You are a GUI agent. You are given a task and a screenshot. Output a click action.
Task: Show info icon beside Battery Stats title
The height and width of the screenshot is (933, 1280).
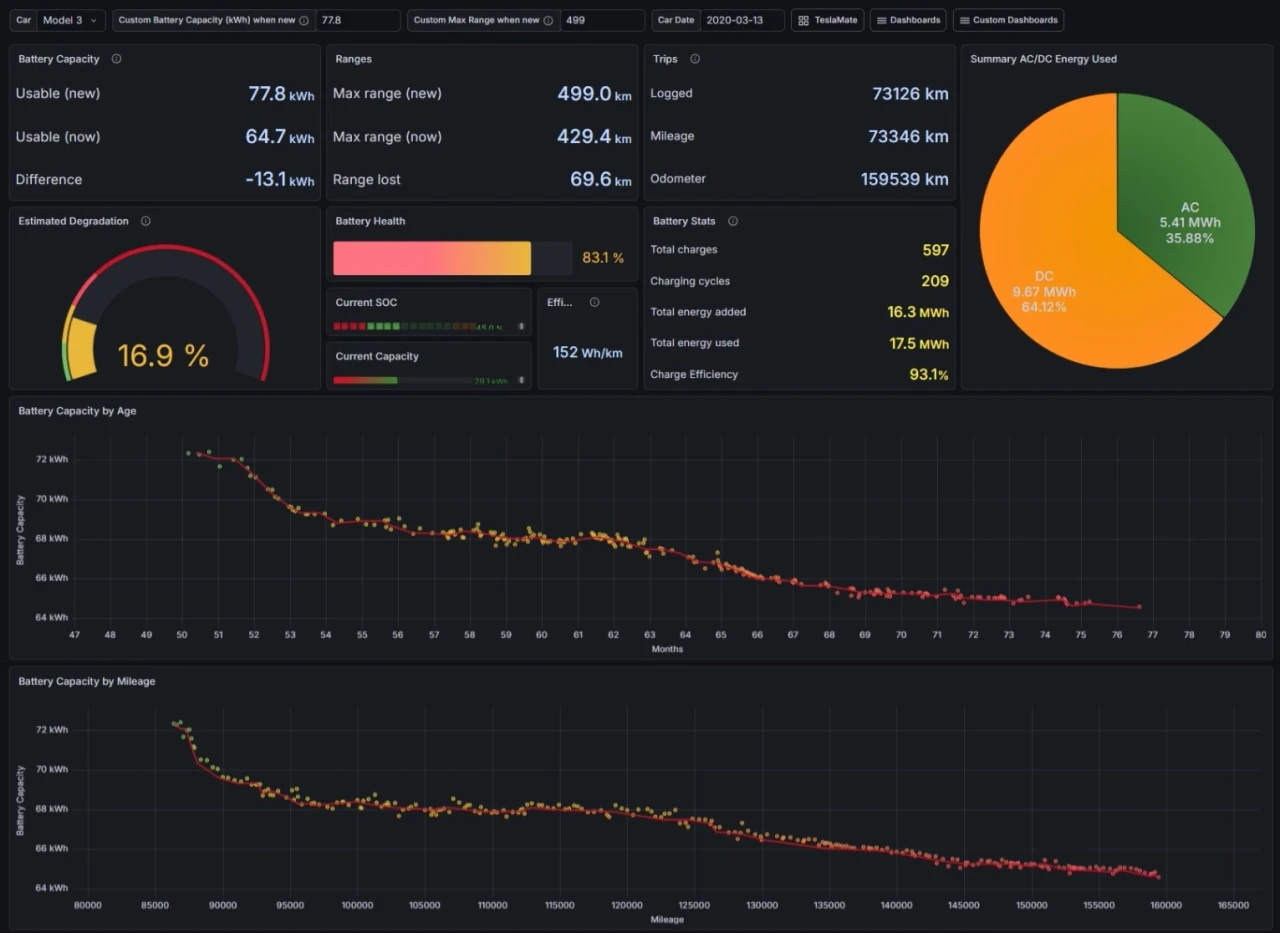click(x=733, y=221)
